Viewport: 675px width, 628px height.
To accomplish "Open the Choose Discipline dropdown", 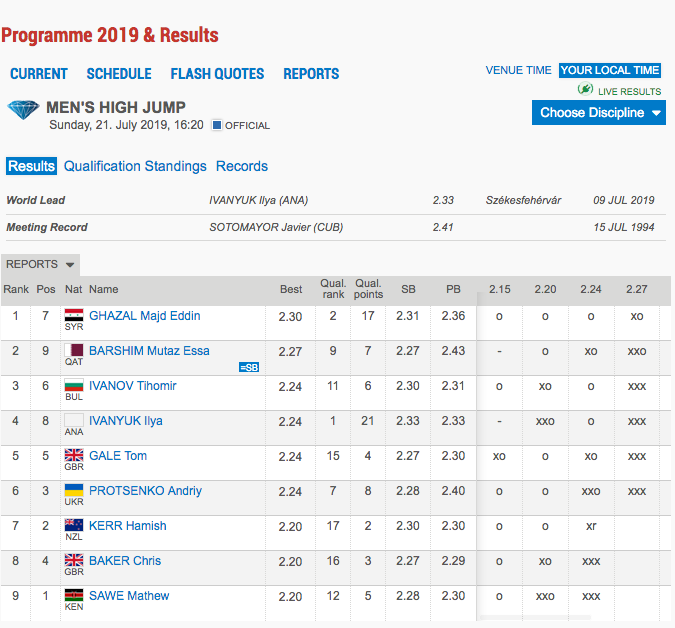I will [x=599, y=113].
